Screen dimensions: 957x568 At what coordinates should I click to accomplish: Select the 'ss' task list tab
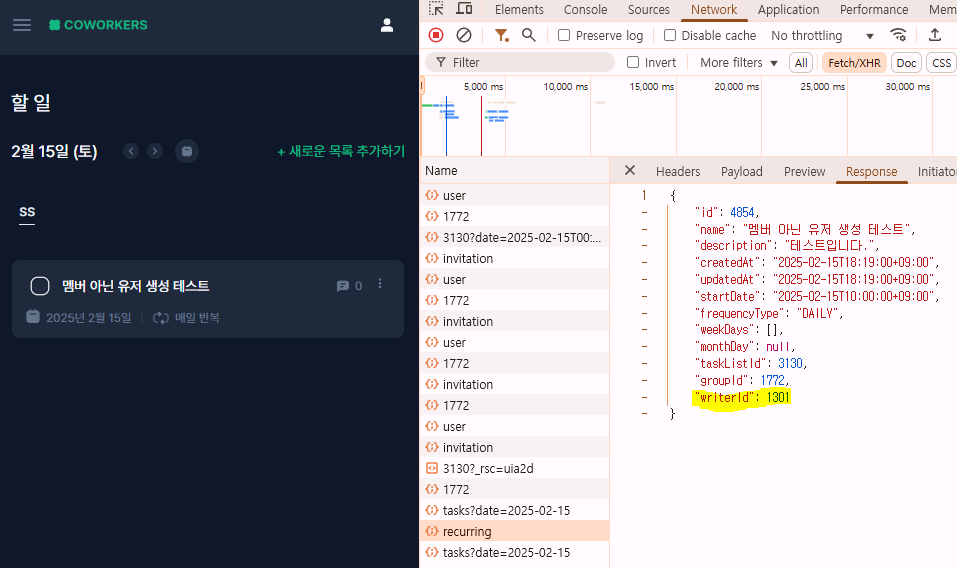click(27, 212)
